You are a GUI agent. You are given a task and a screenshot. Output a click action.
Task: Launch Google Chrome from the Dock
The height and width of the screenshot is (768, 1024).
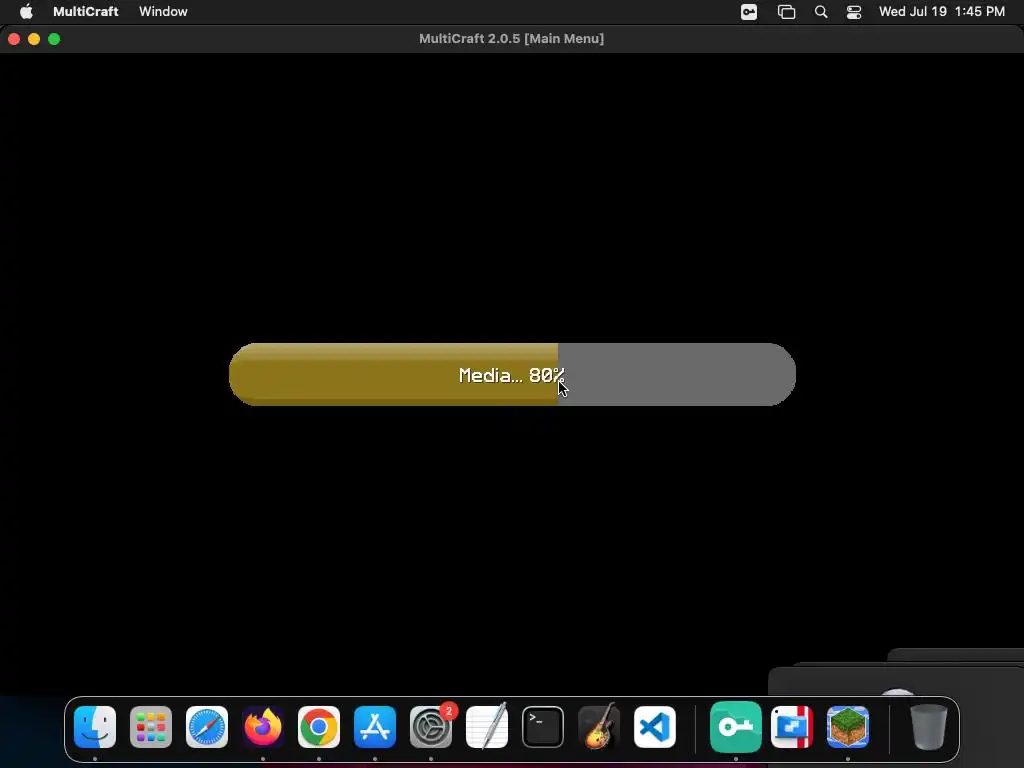(x=319, y=727)
